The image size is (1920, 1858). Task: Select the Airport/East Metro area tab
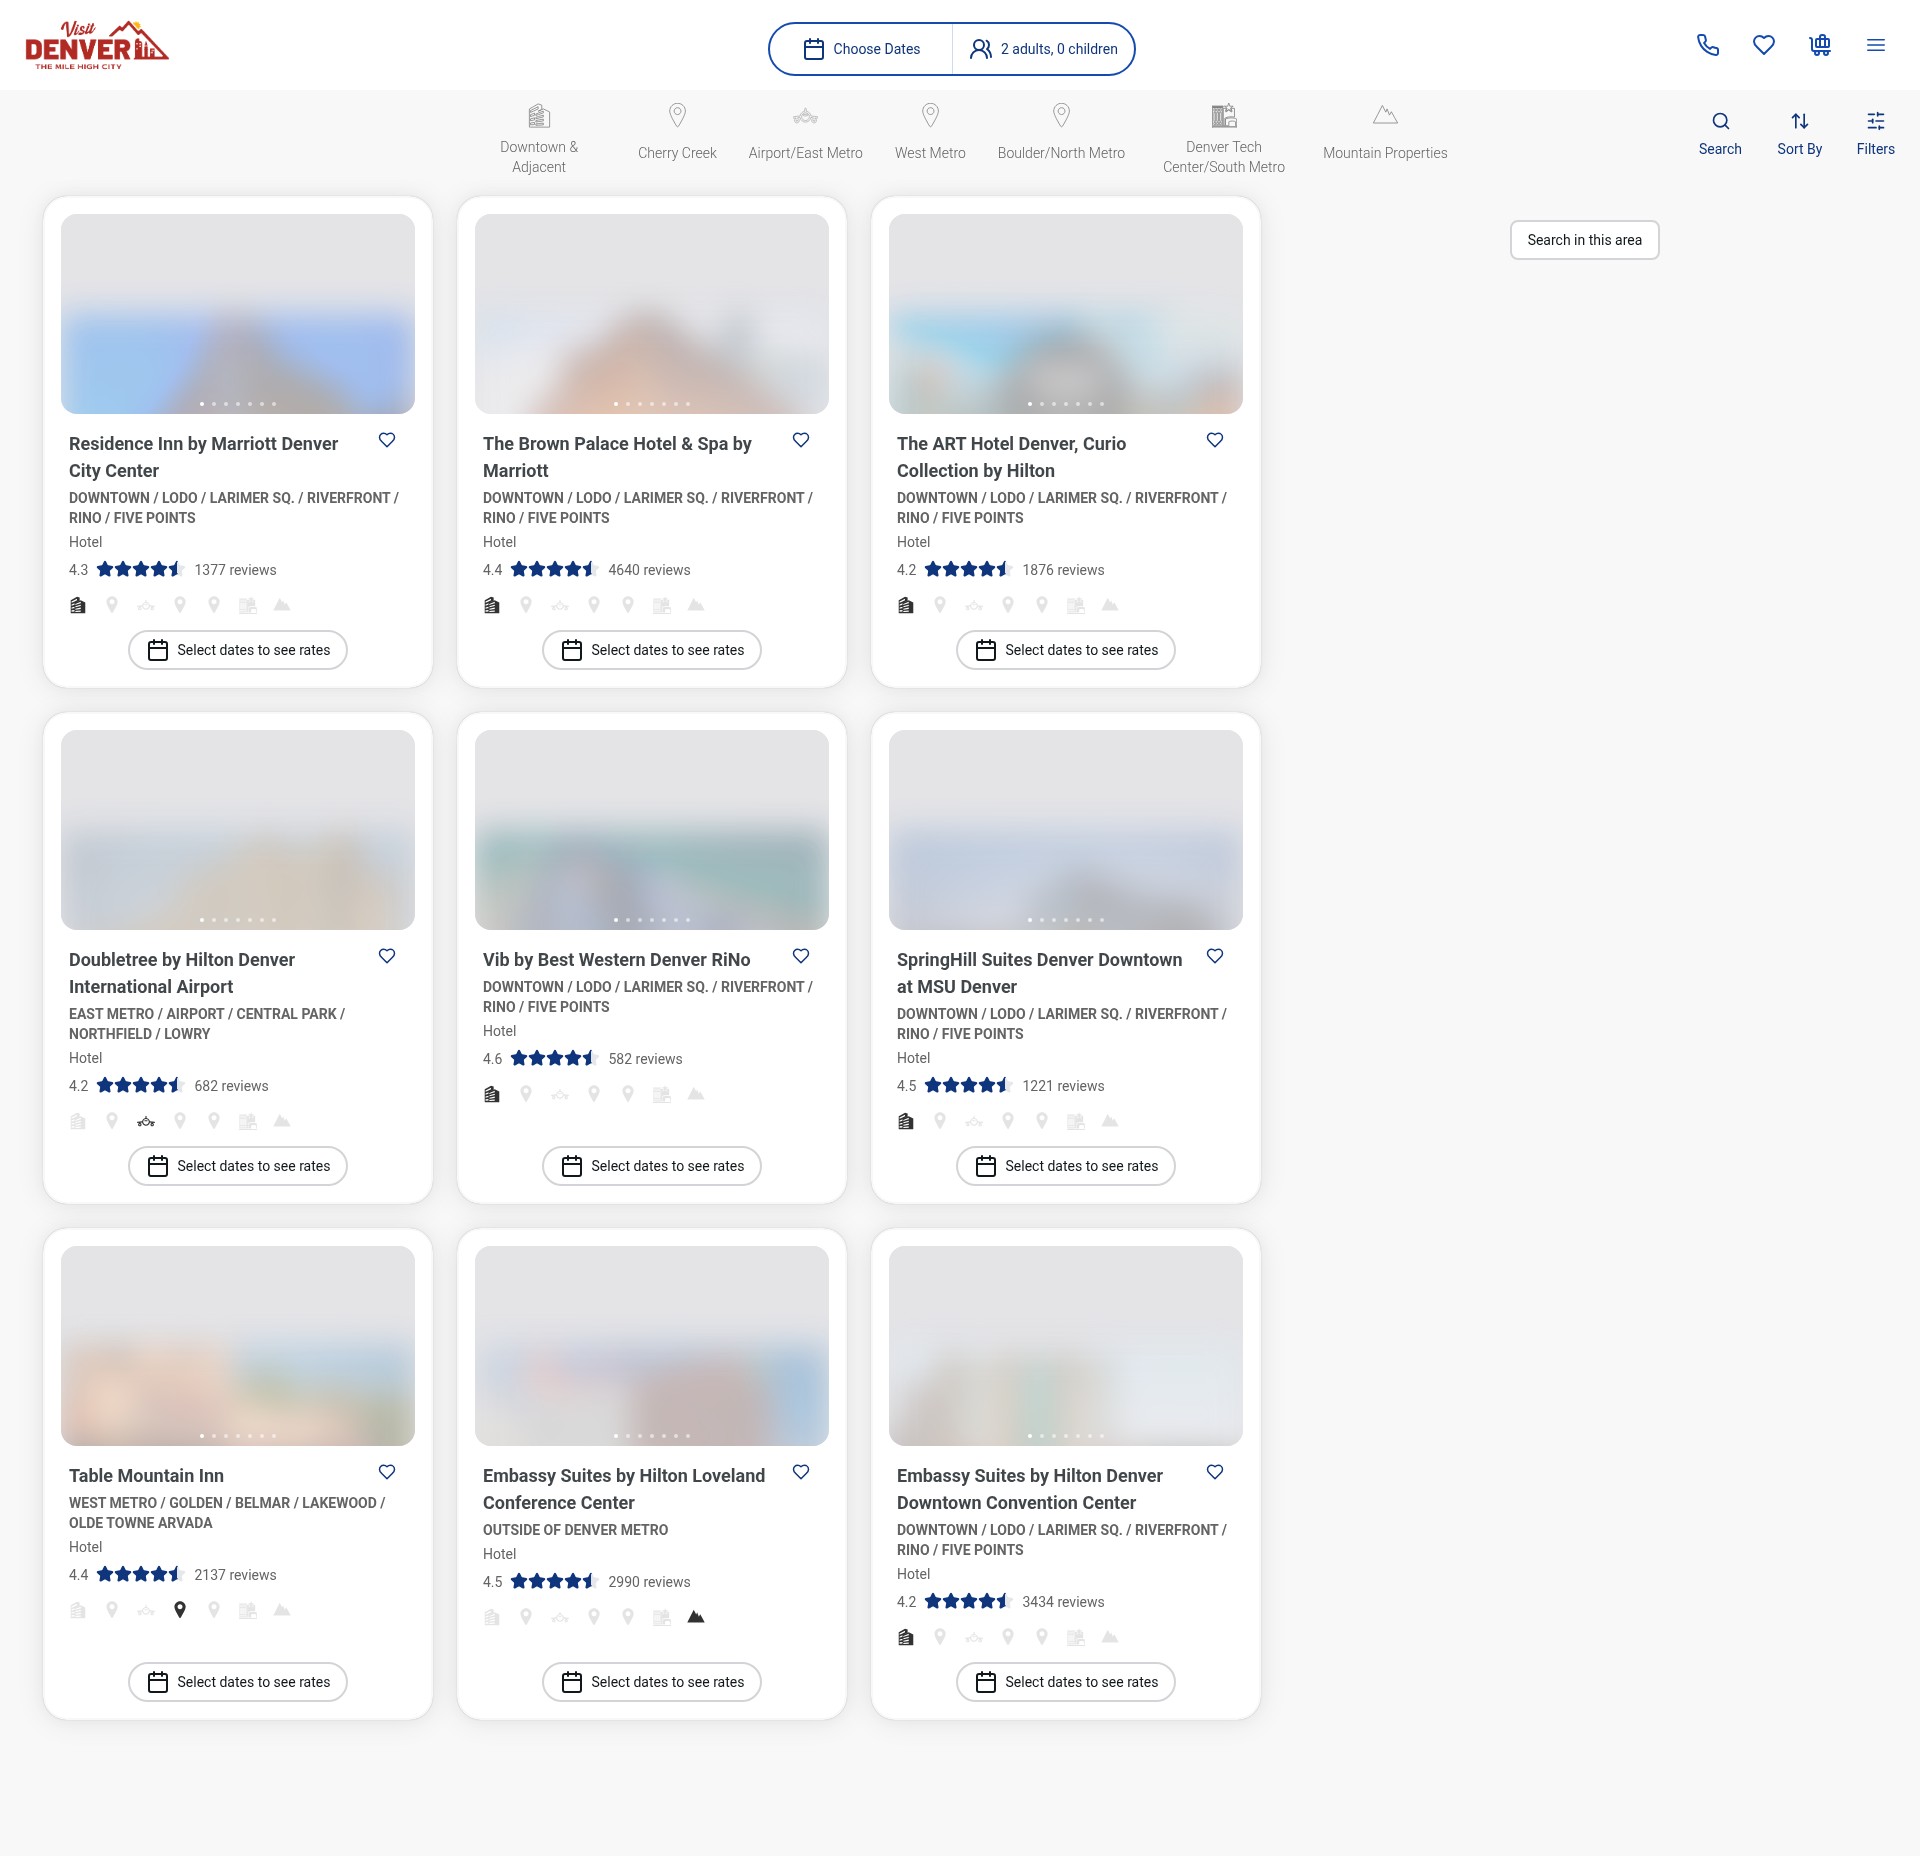806,132
